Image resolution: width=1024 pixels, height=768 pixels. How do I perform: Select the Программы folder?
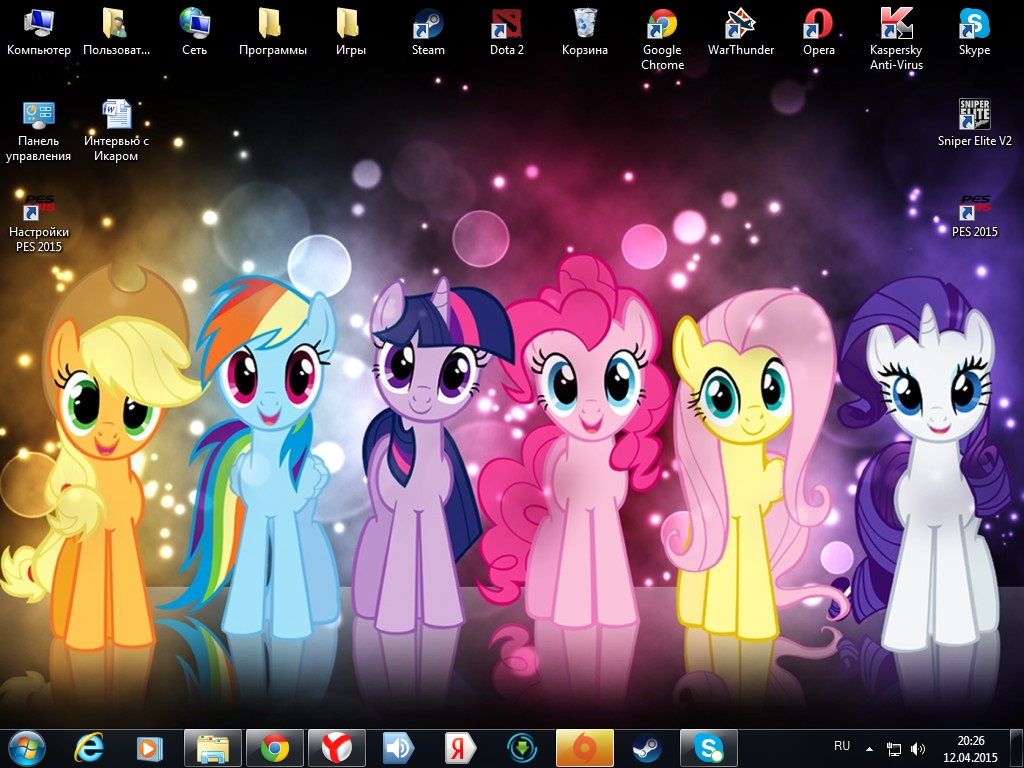pyautogui.click(x=272, y=31)
